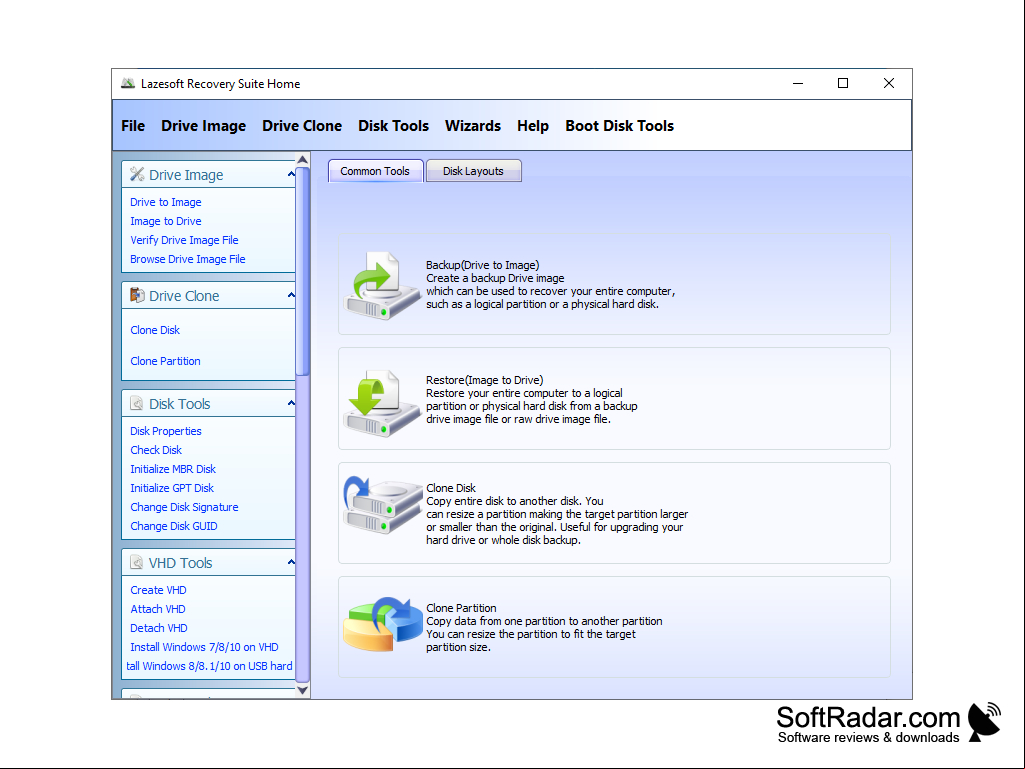Viewport: 1025px width, 769px height.
Task: Switch to the Disk Layouts tab
Action: [x=473, y=171]
